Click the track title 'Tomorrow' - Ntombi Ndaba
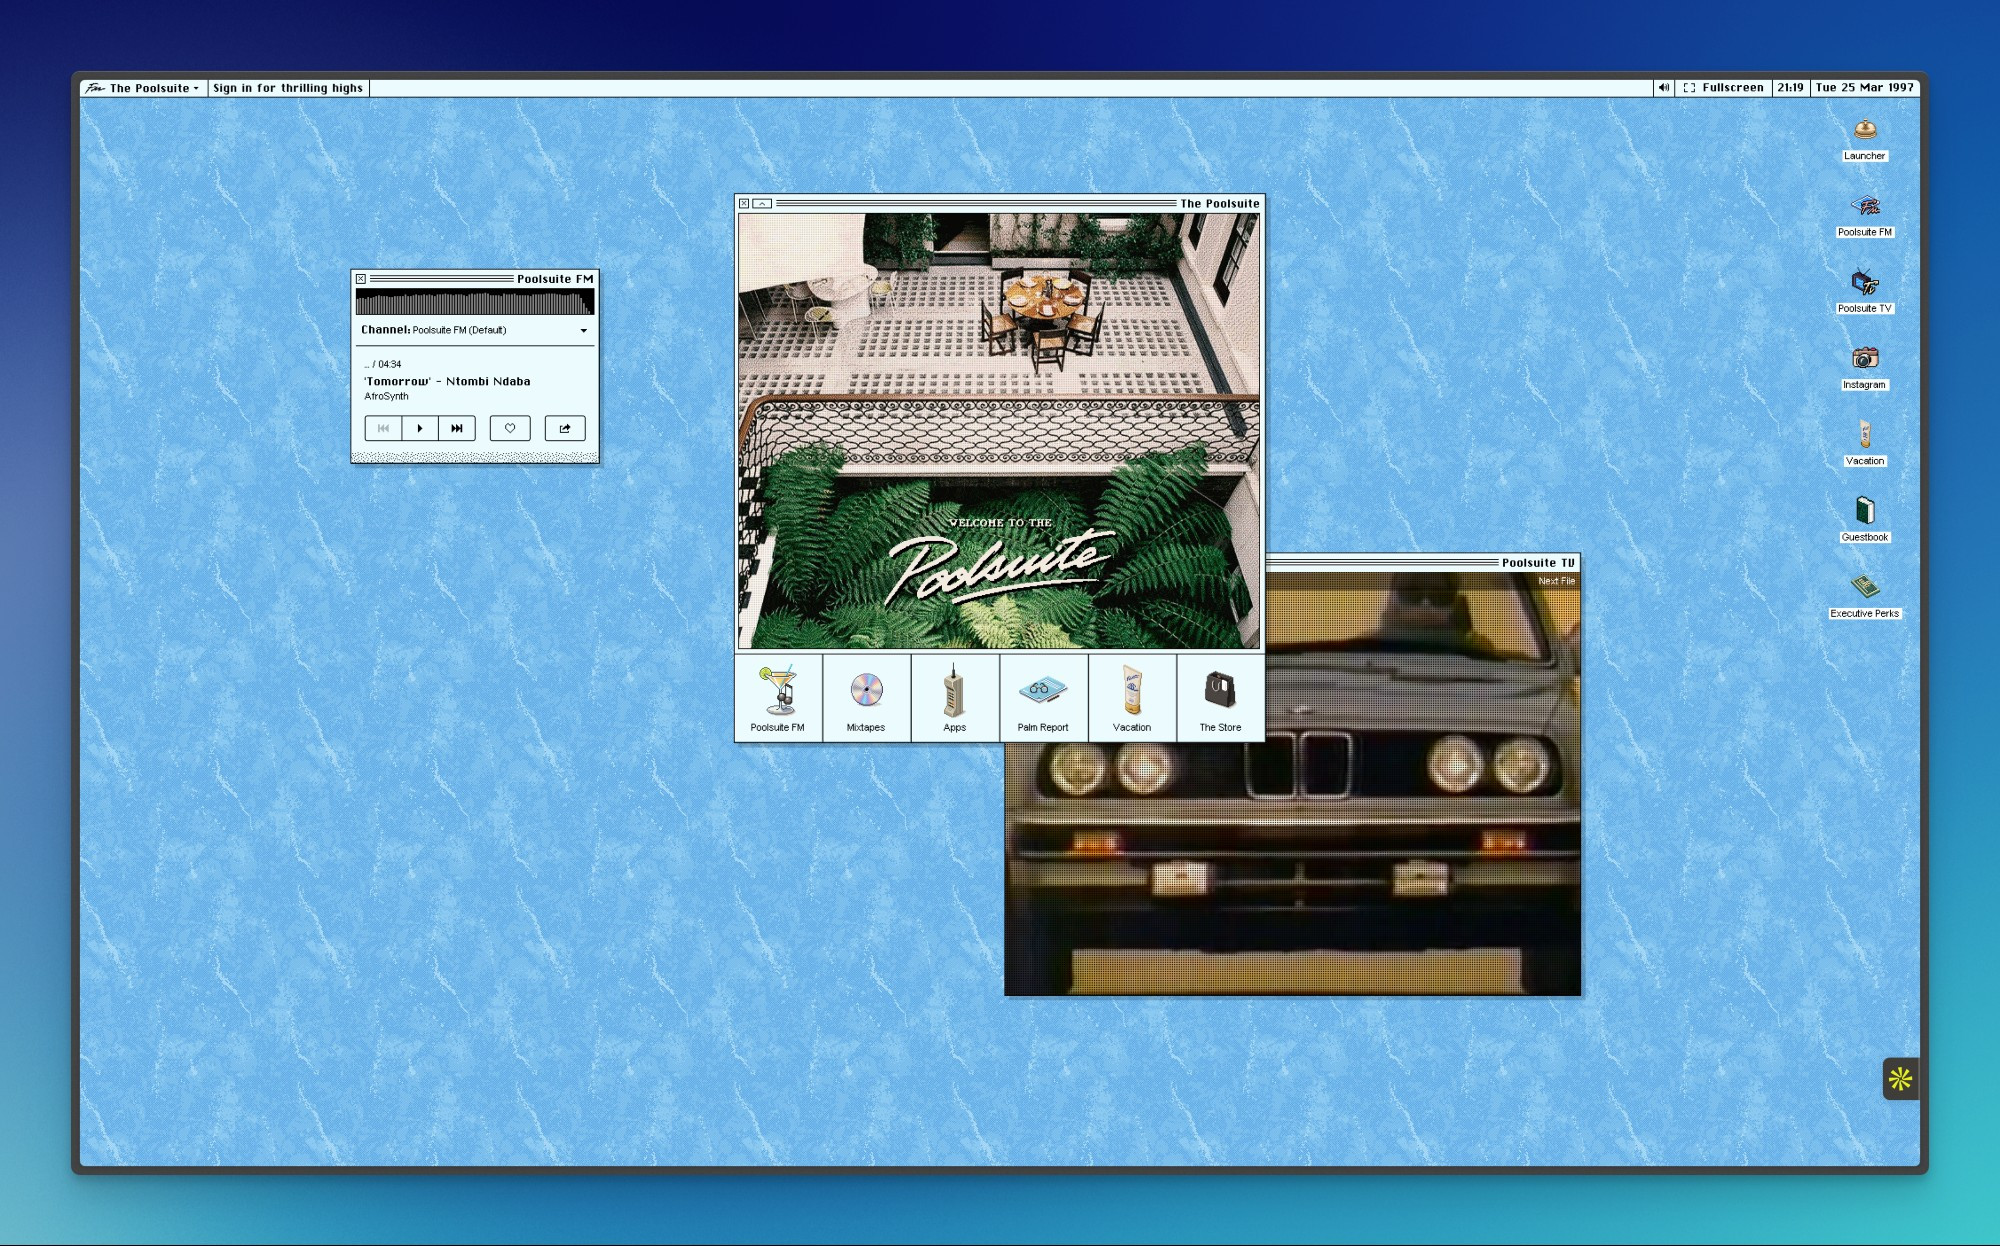 pos(447,381)
